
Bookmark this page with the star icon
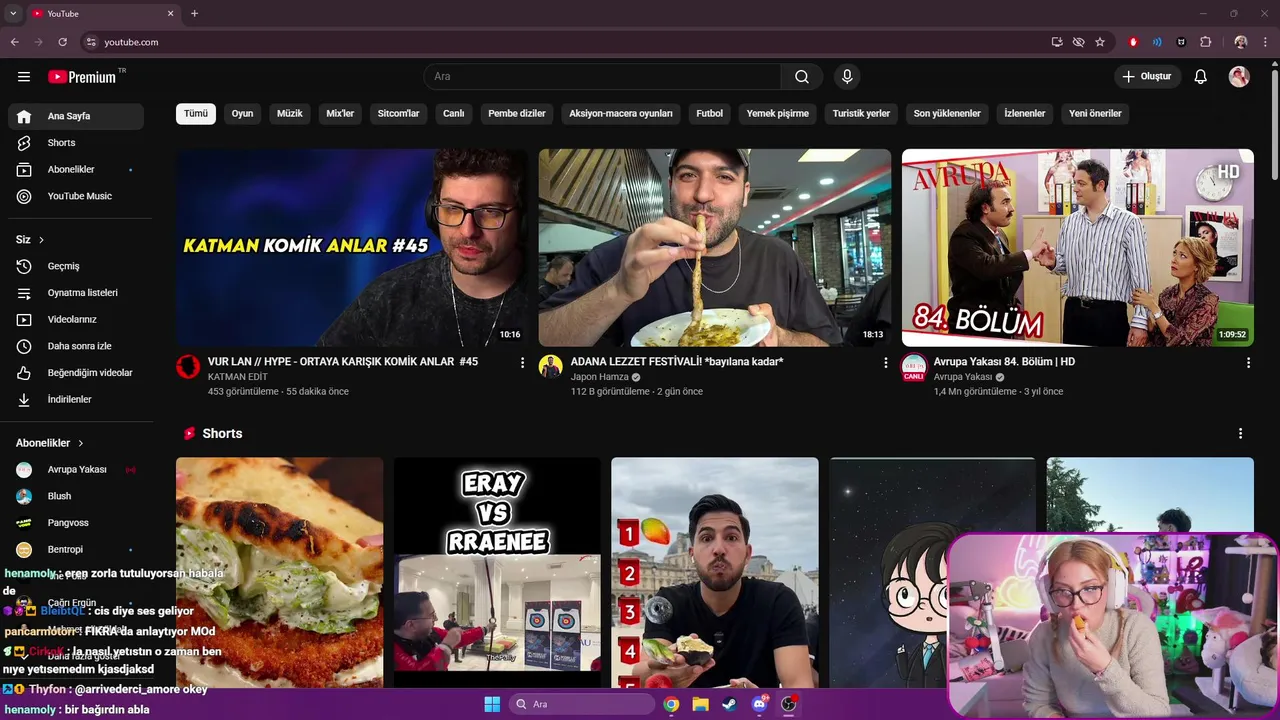coord(1100,42)
